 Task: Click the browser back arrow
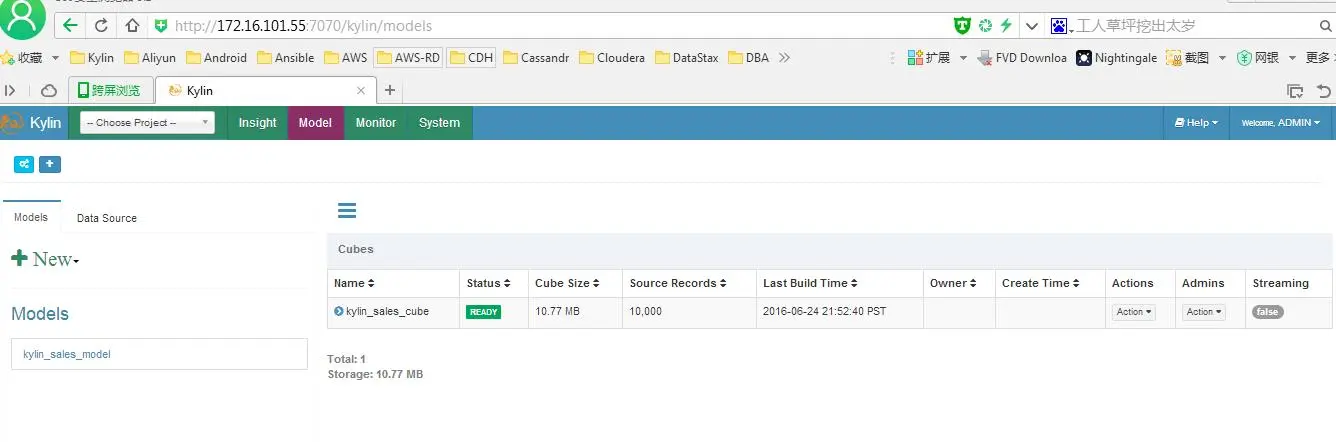(69, 25)
